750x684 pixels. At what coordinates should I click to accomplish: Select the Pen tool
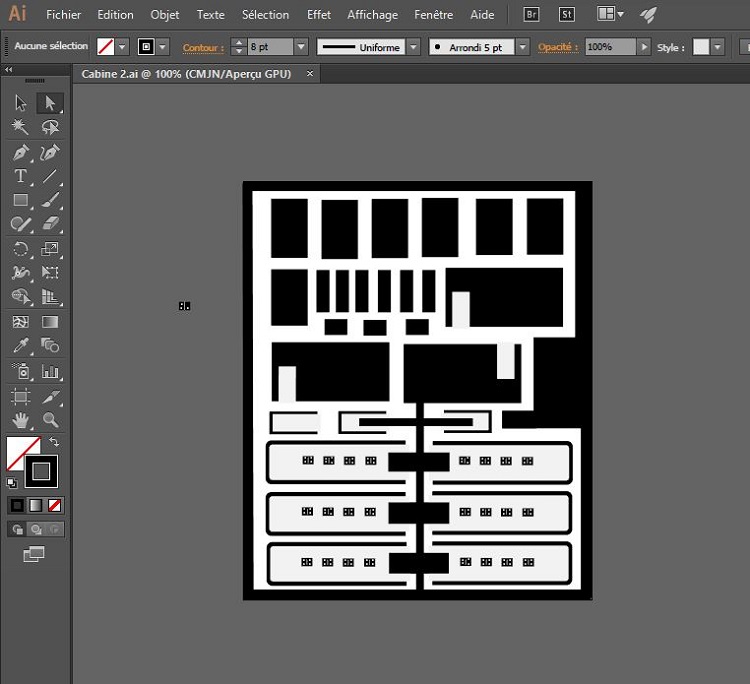pos(20,153)
